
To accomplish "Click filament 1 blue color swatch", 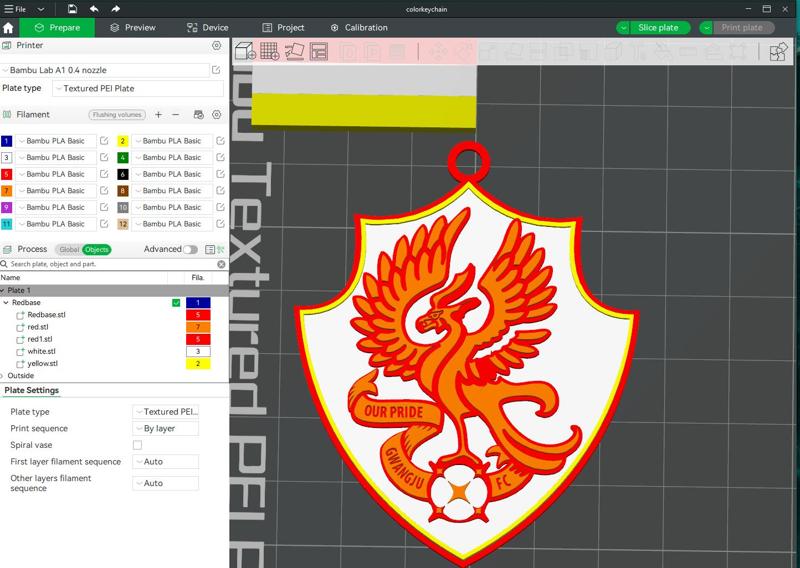I will pos(7,141).
